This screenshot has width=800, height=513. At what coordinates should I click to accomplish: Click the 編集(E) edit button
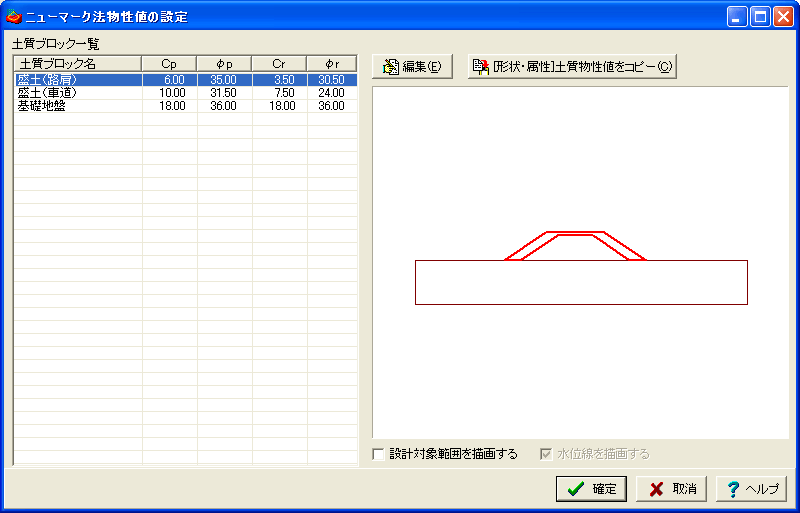point(412,66)
